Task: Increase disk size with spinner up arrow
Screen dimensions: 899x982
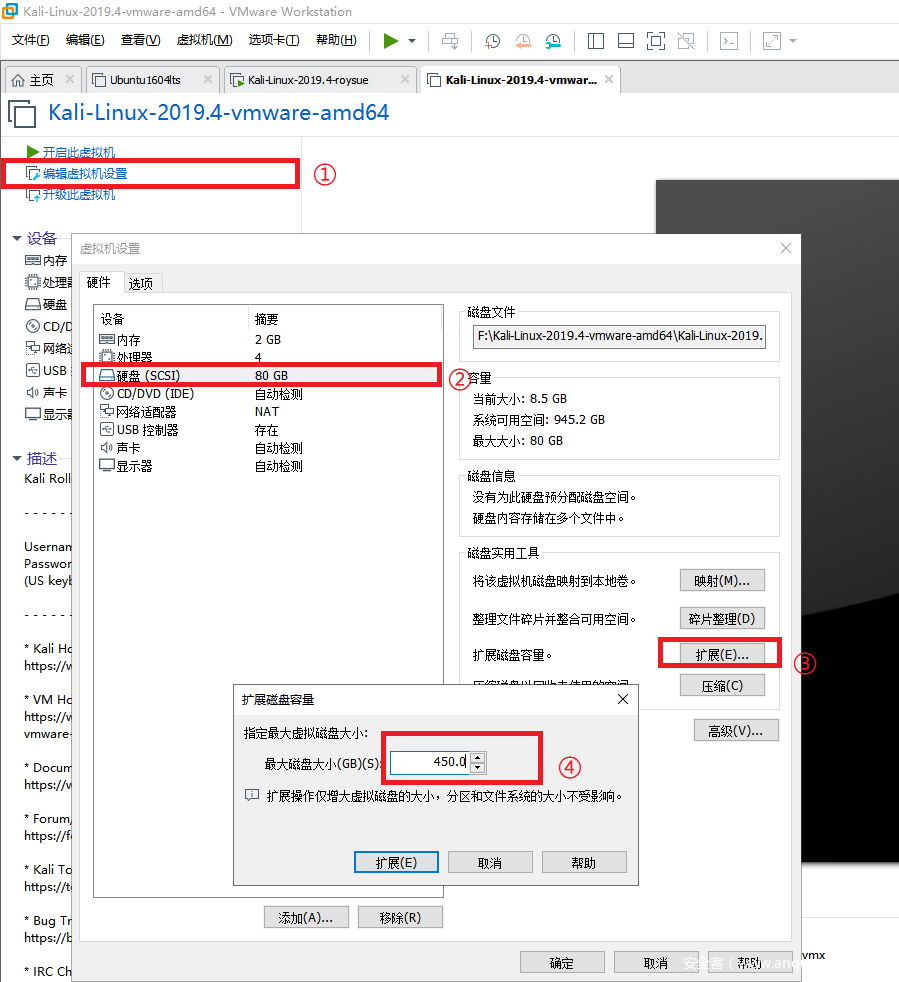Action: (477, 757)
